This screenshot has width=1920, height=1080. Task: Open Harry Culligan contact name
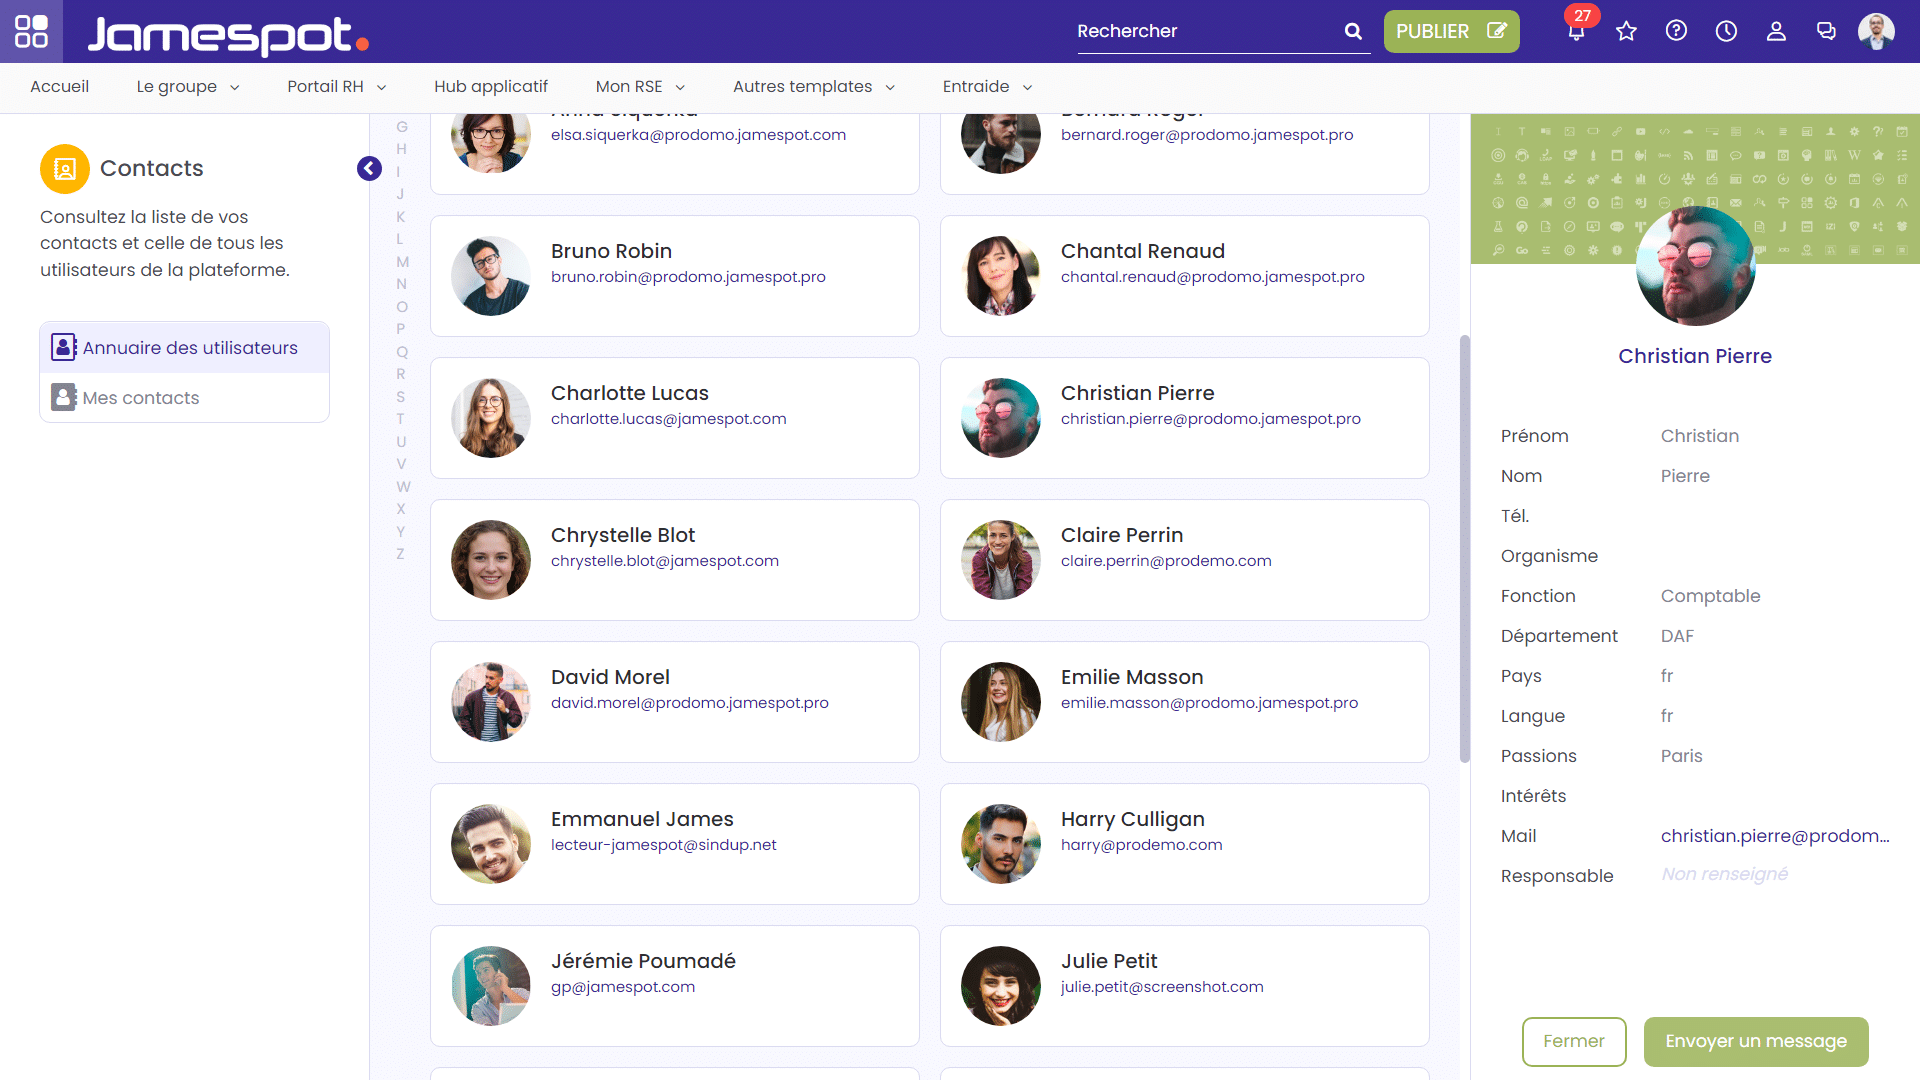coord(1132,819)
